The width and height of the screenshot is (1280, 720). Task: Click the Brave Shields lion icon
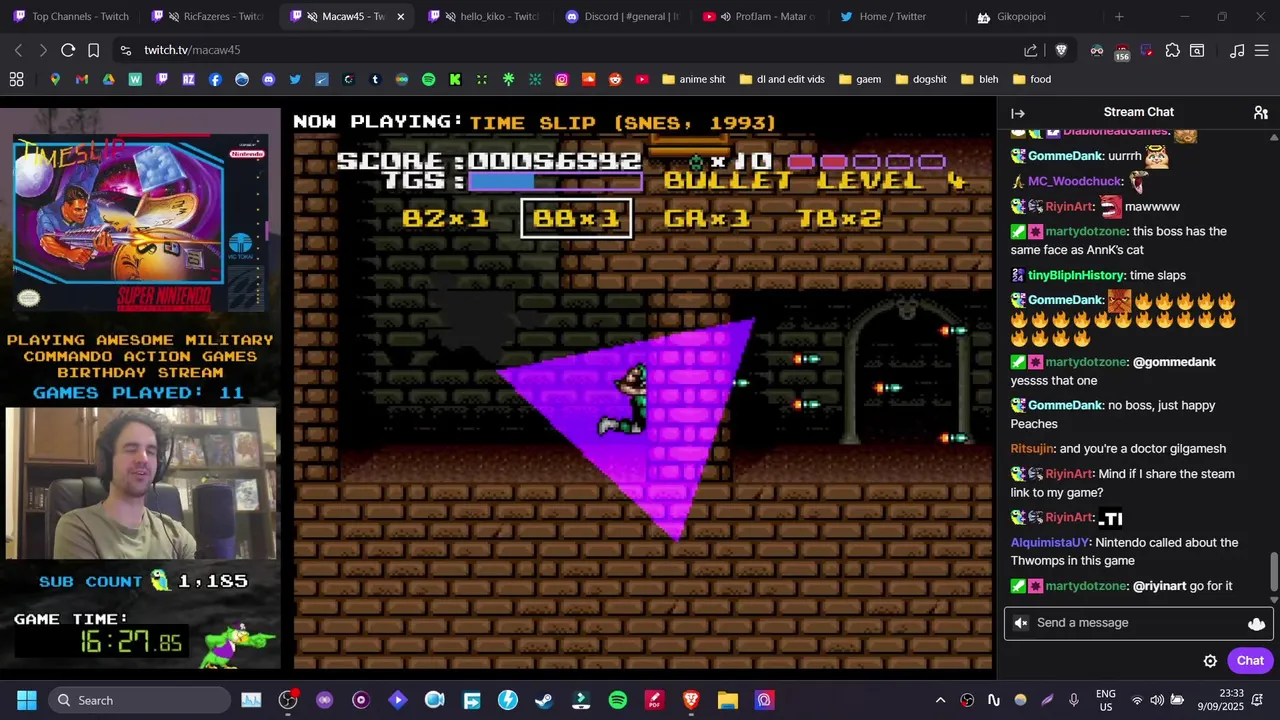[1061, 50]
